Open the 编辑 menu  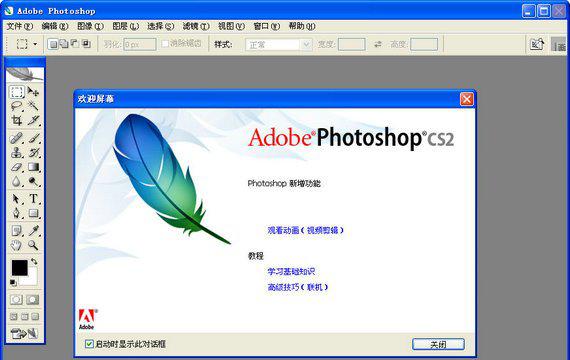tap(55, 26)
